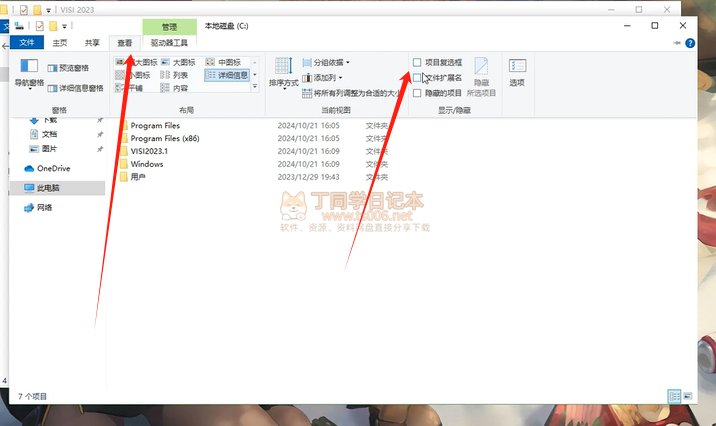
Task: Choose the 内容 layout
Action: click(174, 88)
